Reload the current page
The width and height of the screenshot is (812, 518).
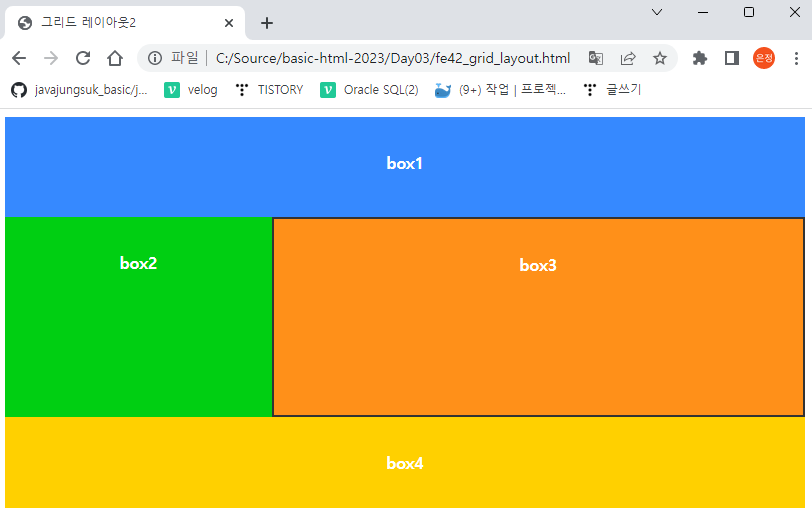[83, 58]
